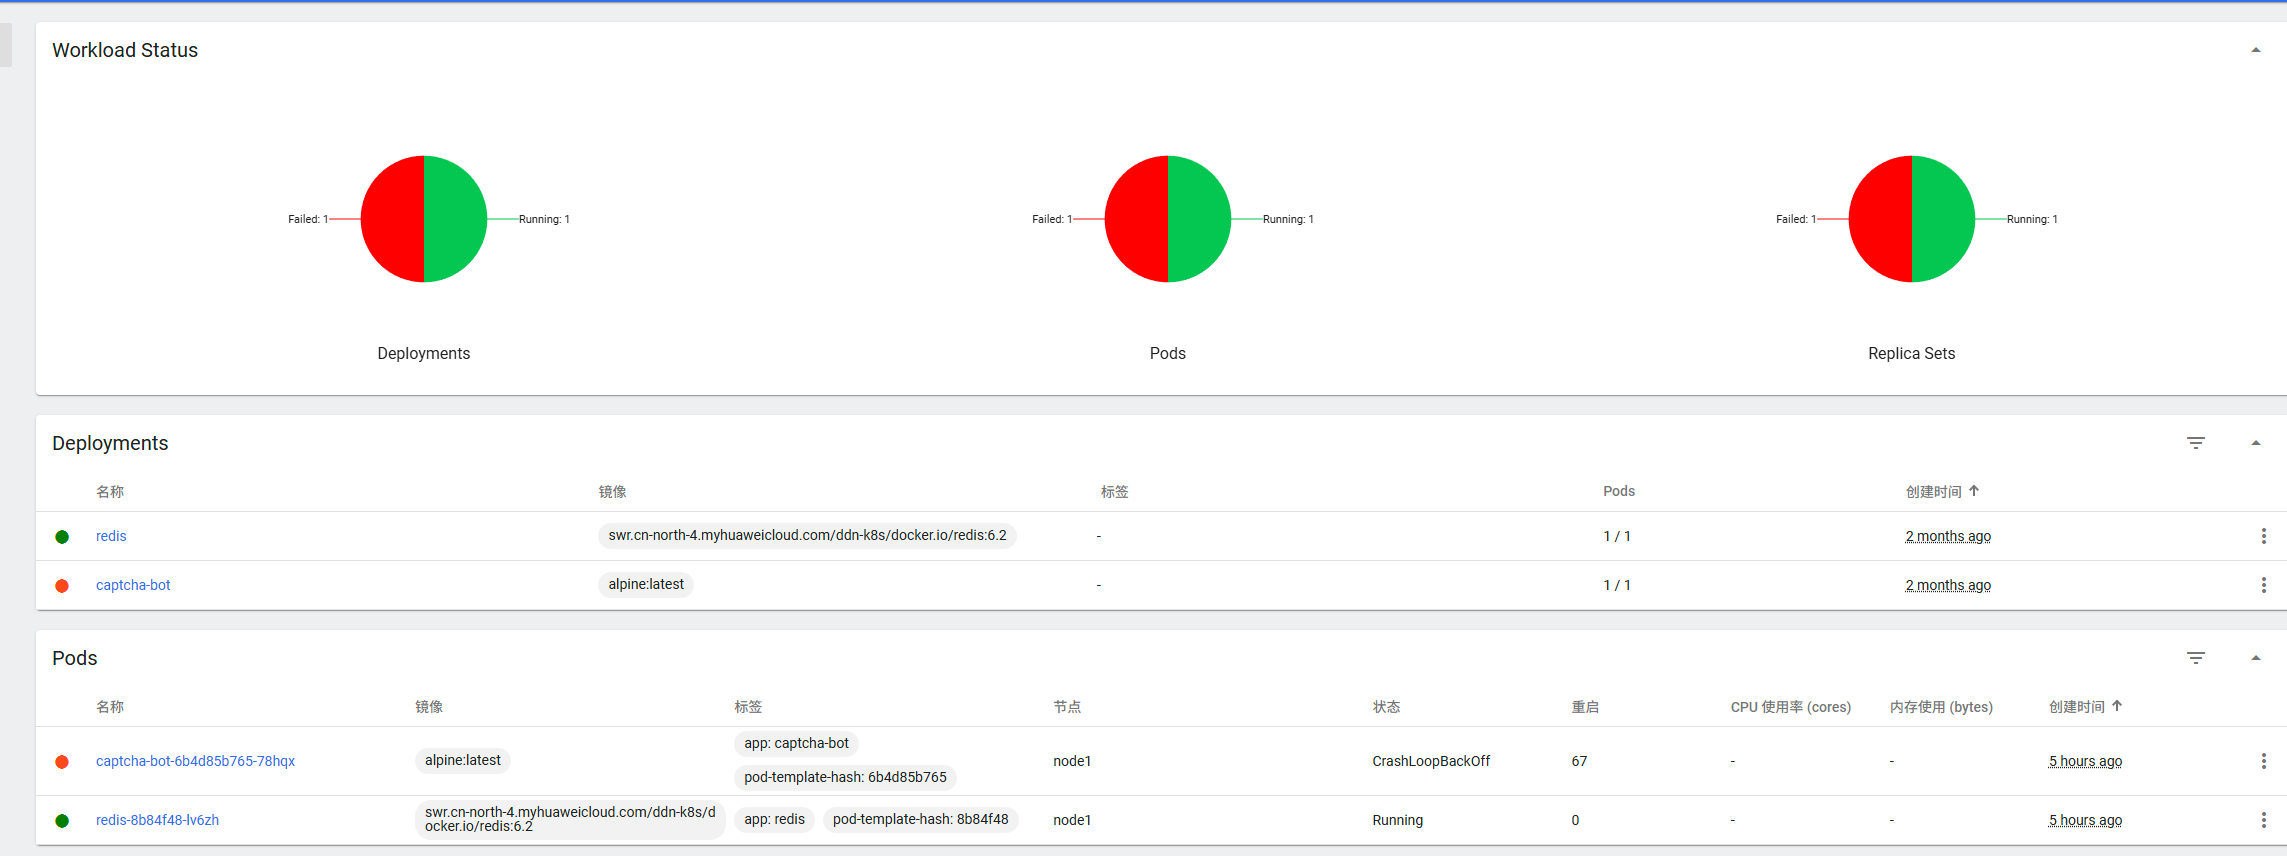
Task: Click node1 in the captcha-bot pod row
Action: click(x=1072, y=761)
